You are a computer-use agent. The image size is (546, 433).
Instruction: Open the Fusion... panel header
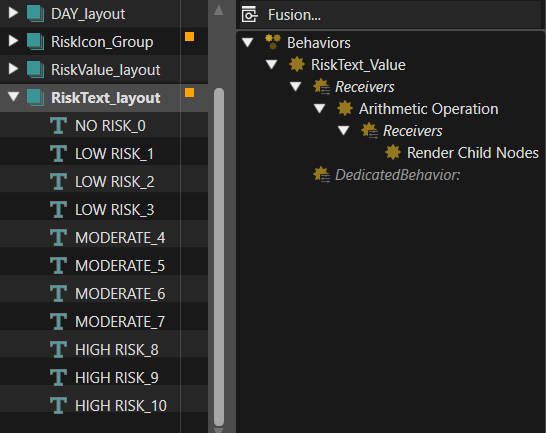coord(389,15)
